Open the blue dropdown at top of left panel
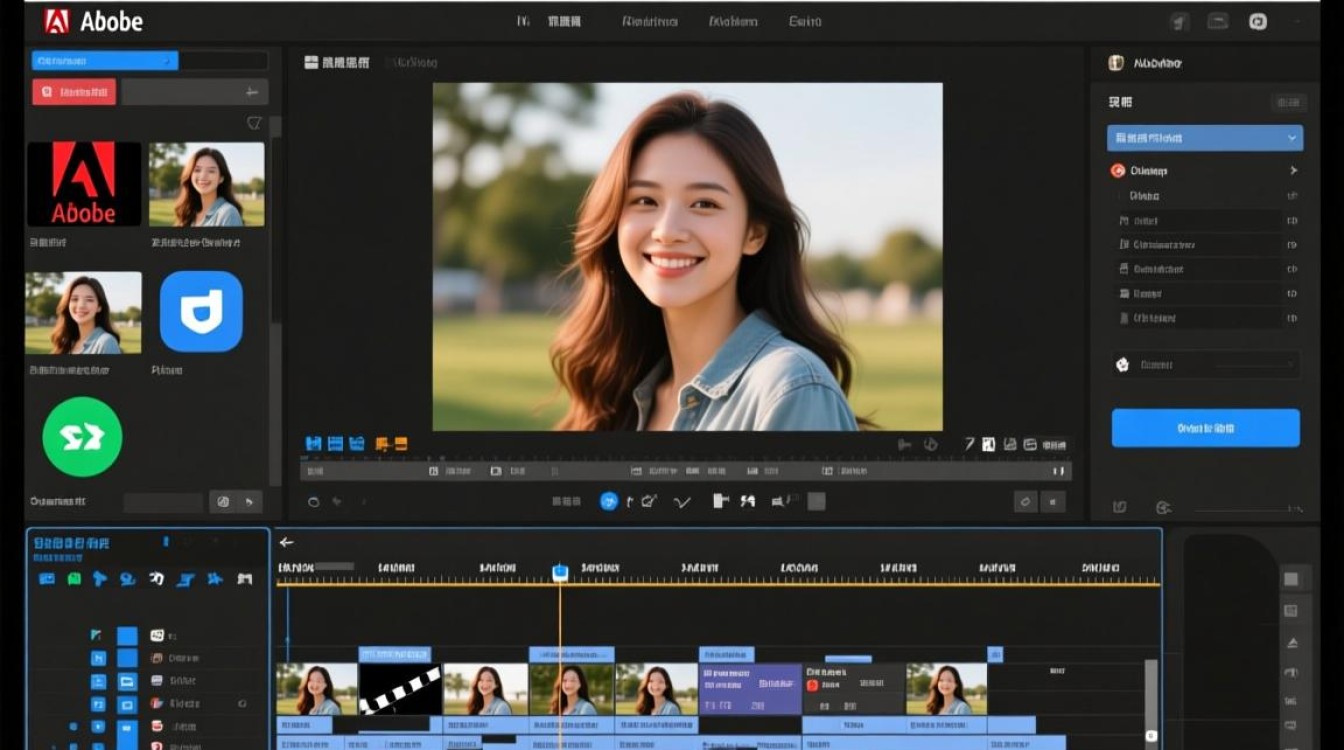The height and width of the screenshot is (750, 1344). click(x=105, y=61)
